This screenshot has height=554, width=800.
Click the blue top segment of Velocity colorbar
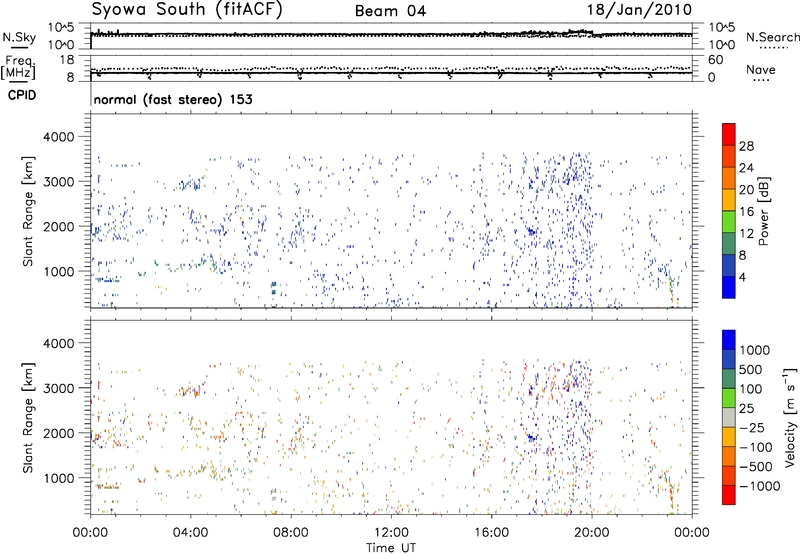(729, 340)
